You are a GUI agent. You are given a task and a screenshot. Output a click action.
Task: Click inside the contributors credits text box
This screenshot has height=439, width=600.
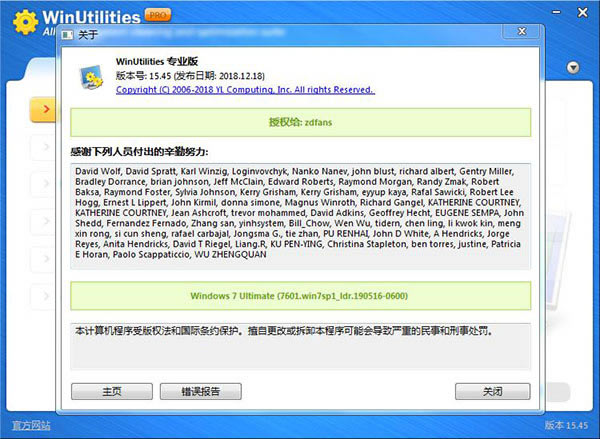pyautogui.click(x=300, y=216)
